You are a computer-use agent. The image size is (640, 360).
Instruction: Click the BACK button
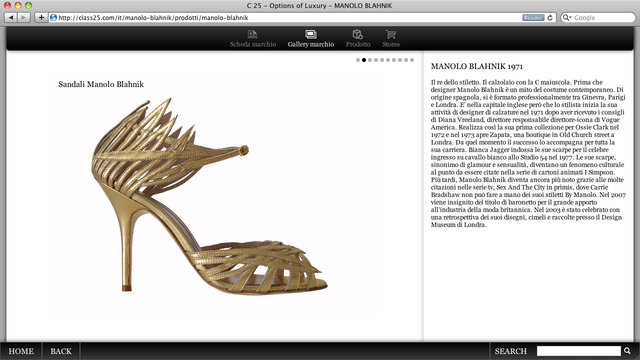(61, 351)
